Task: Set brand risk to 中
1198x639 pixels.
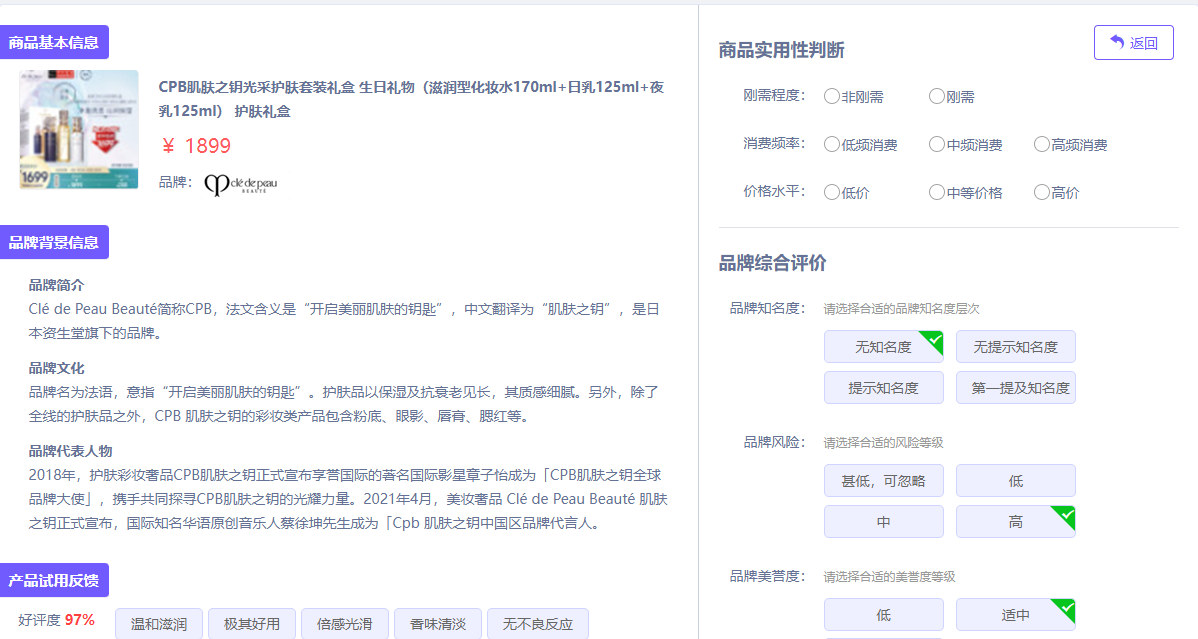Action: click(x=883, y=522)
